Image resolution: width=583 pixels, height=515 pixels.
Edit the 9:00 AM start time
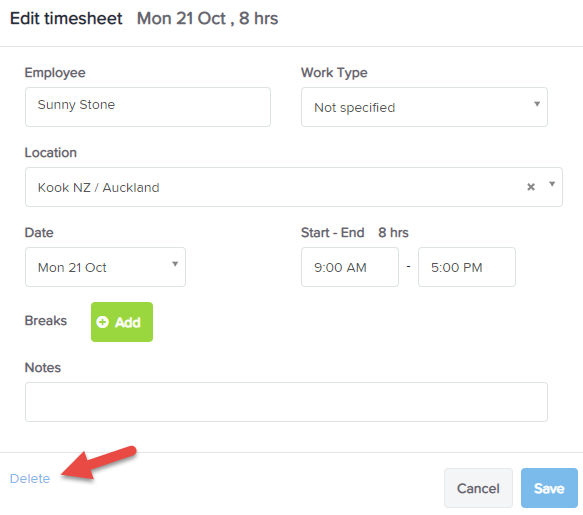pyautogui.click(x=350, y=267)
